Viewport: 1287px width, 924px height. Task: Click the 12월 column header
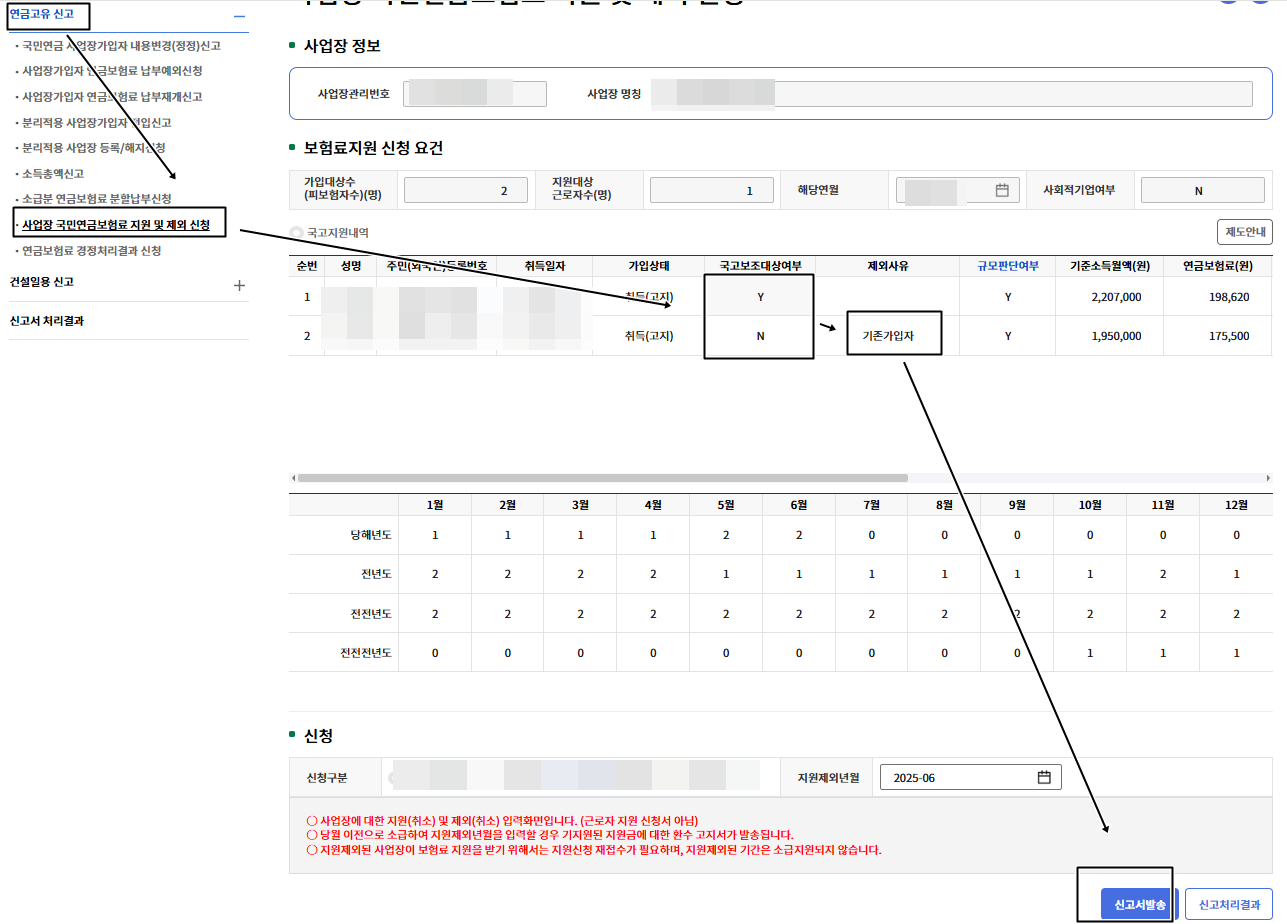point(1236,505)
